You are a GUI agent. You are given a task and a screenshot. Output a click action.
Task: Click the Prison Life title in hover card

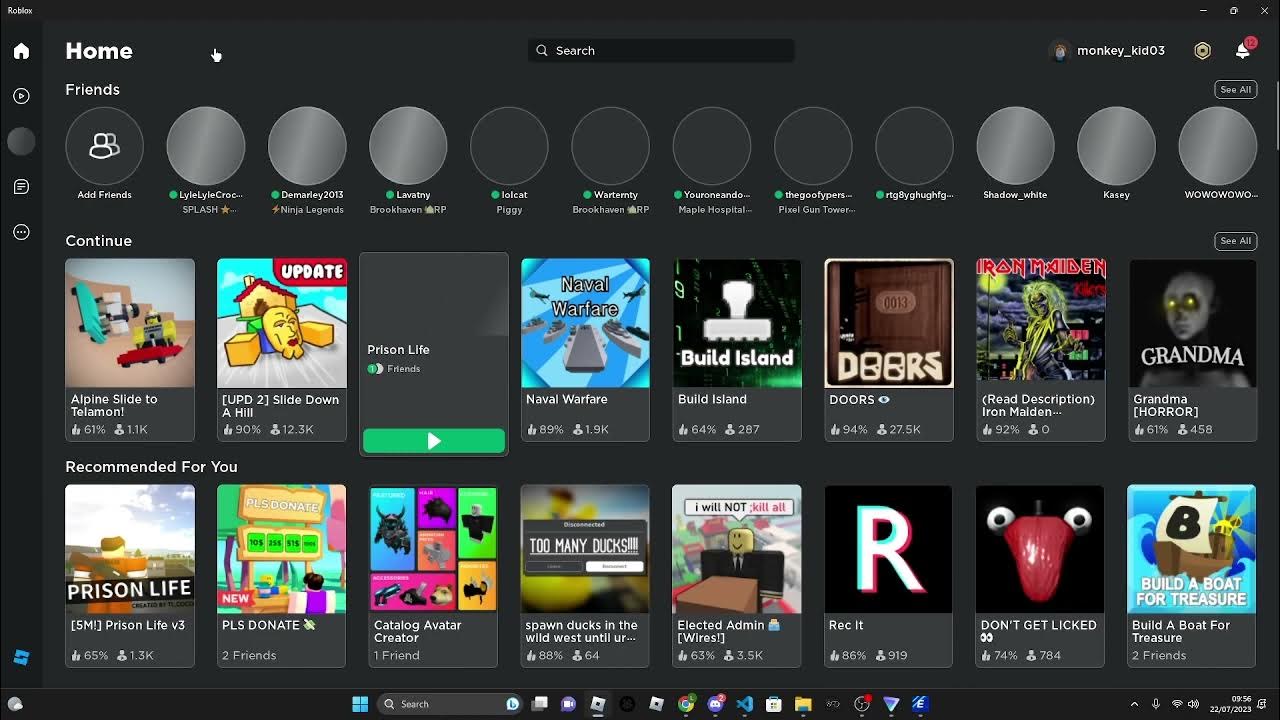click(398, 349)
